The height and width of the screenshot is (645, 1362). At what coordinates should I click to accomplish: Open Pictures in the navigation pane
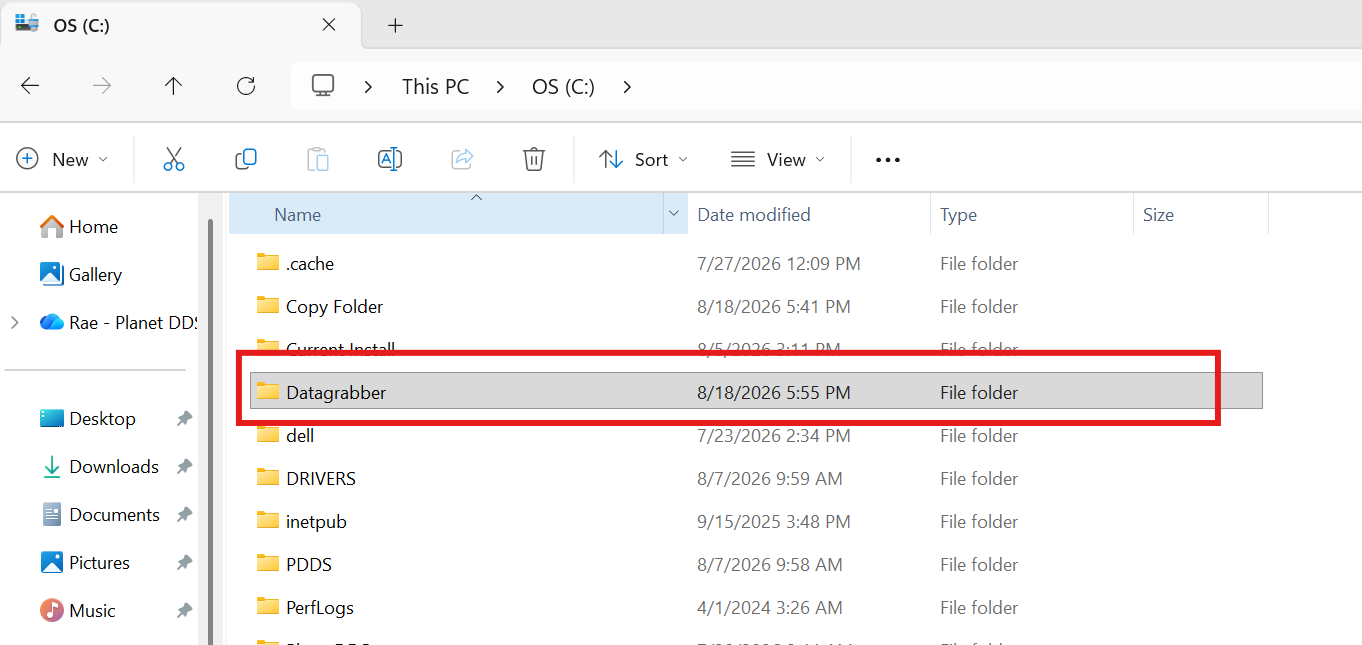[x=85, y=563]
